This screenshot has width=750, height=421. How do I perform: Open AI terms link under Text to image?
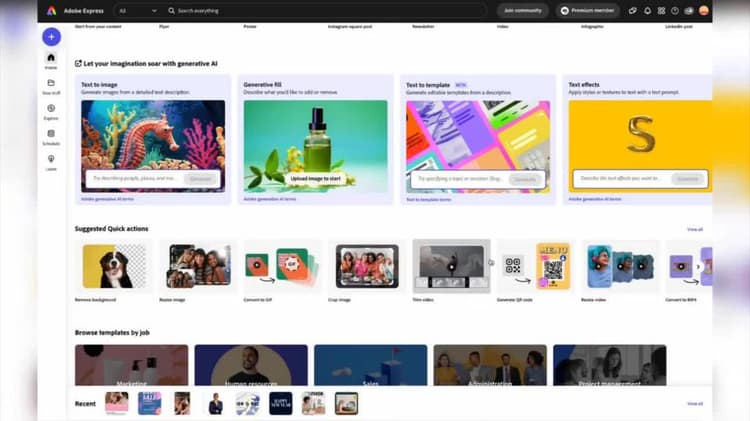point(107,199)
